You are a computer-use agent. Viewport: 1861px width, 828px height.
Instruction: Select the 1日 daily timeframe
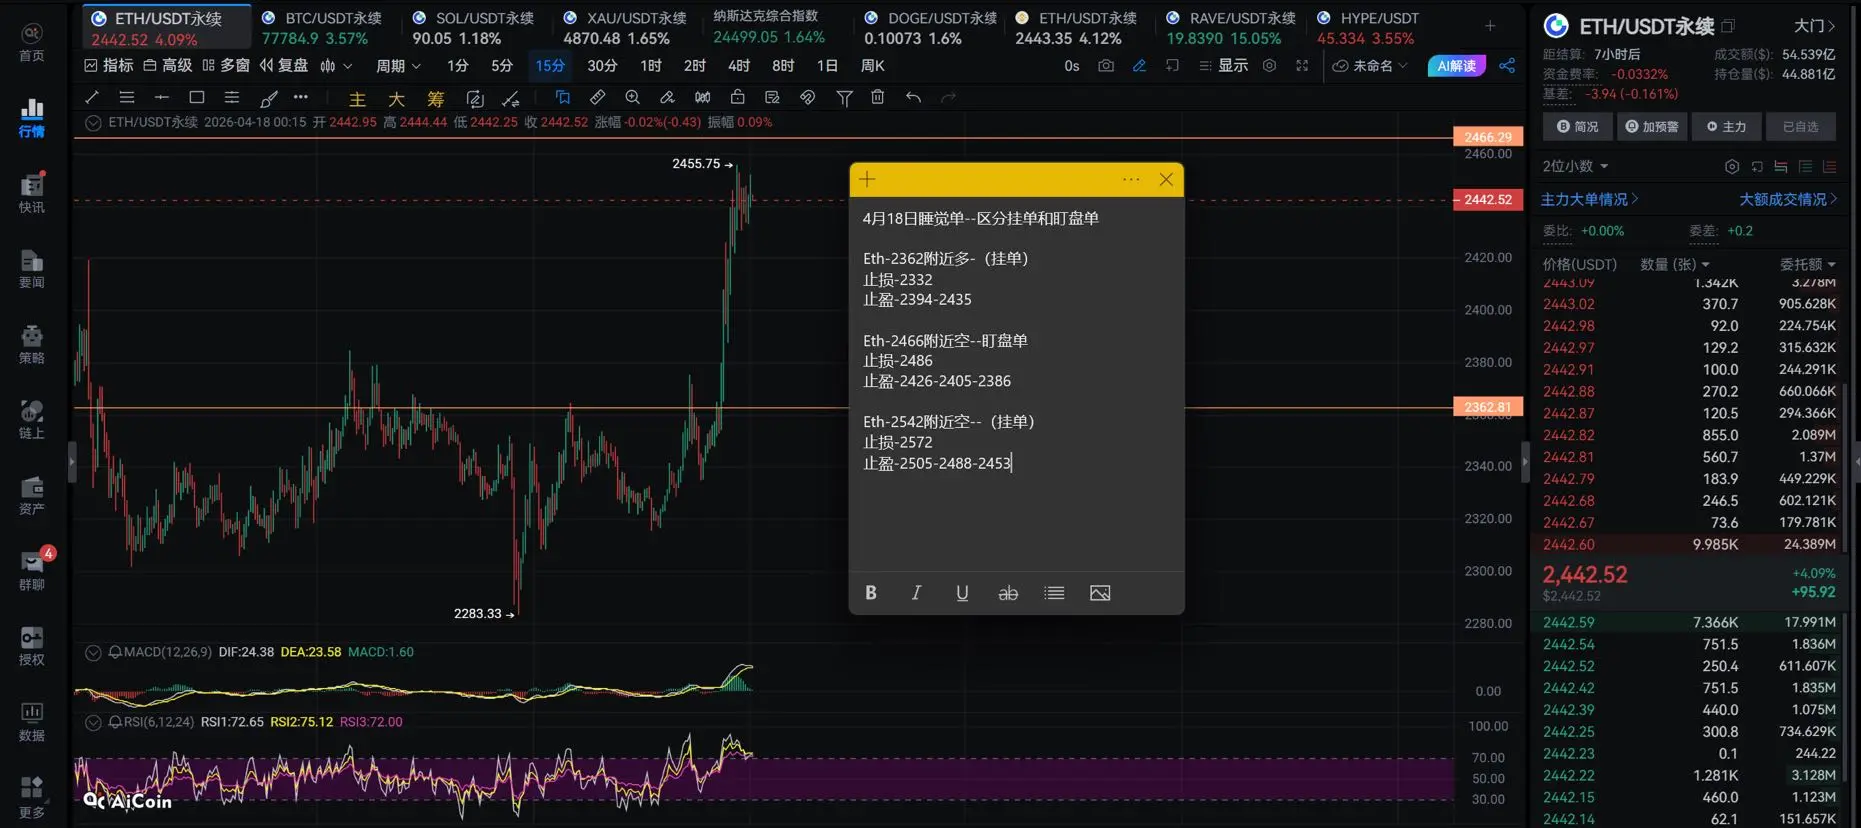click(827, 66)
